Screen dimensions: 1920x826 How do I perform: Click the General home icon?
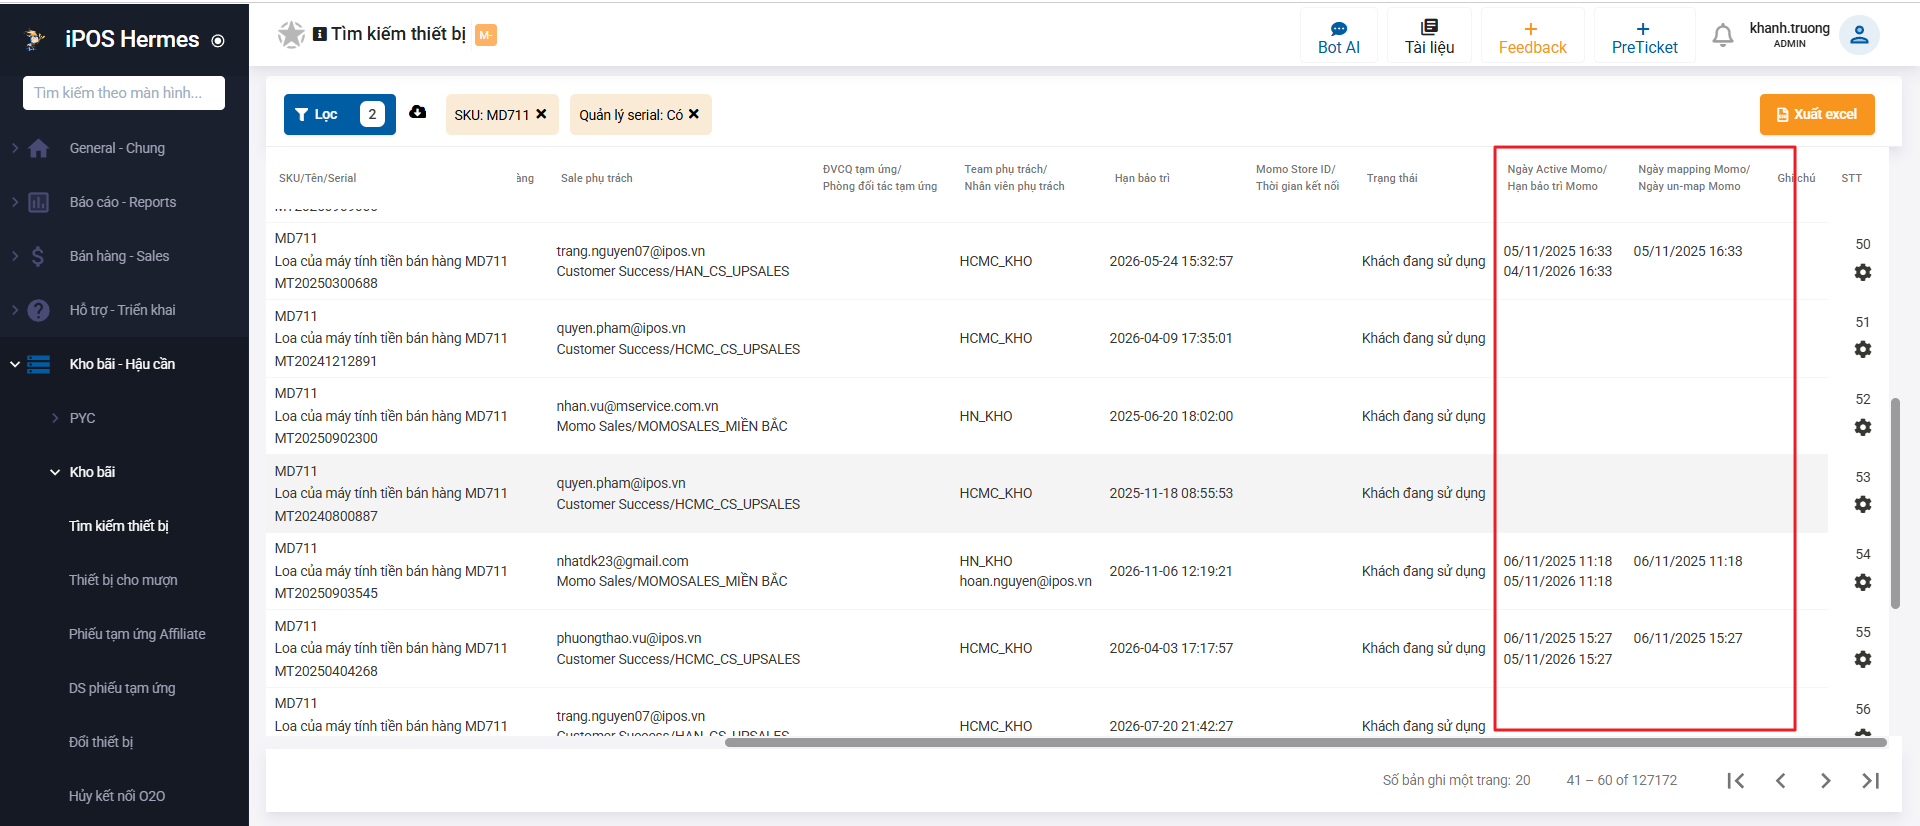coord(39,148)
